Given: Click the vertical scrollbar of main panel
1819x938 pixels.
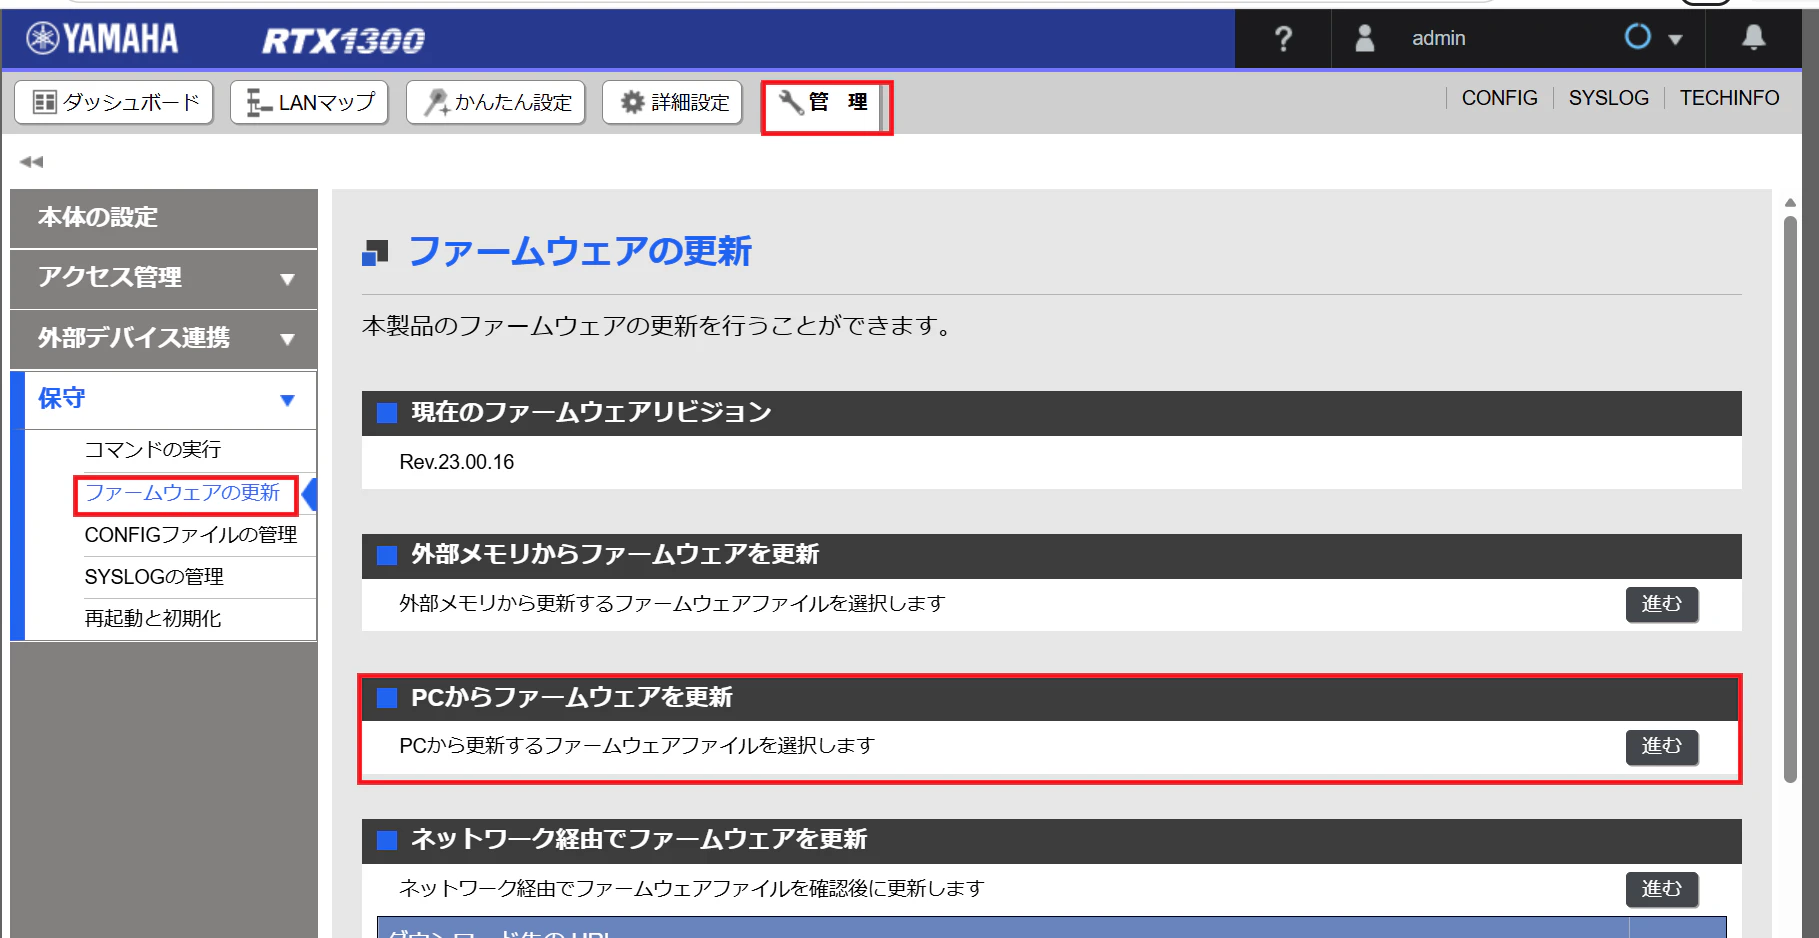Looking at the screenshot, I should click(1790, 500).
